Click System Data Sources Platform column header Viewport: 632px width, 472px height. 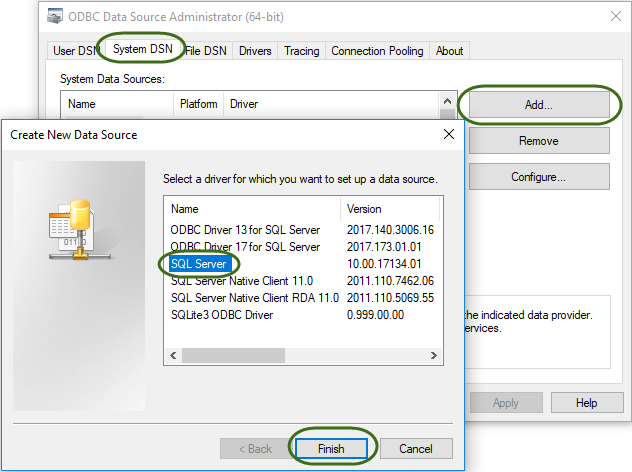199,104
